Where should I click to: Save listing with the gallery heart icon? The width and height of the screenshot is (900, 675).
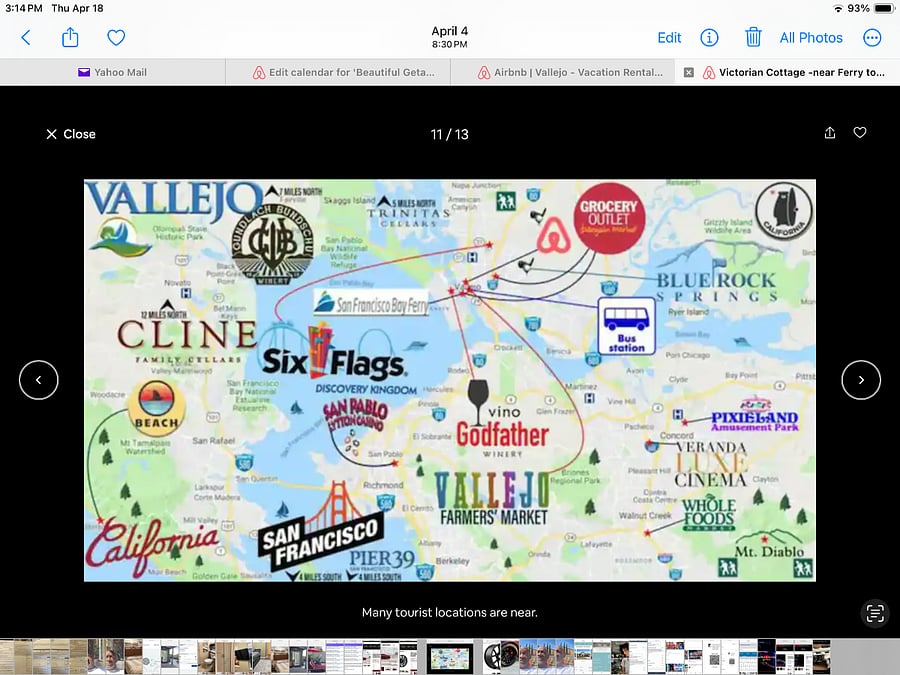[x=860, y=133]
